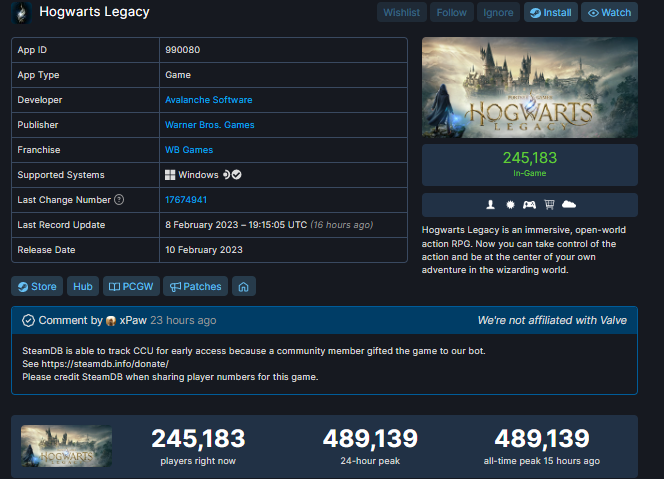Image resolution: width=664 pixels, height=479 pixels.
Task: Click 'We're not affiliated with Valve' text
Action: pyautogui.click(x=552, y=320)
